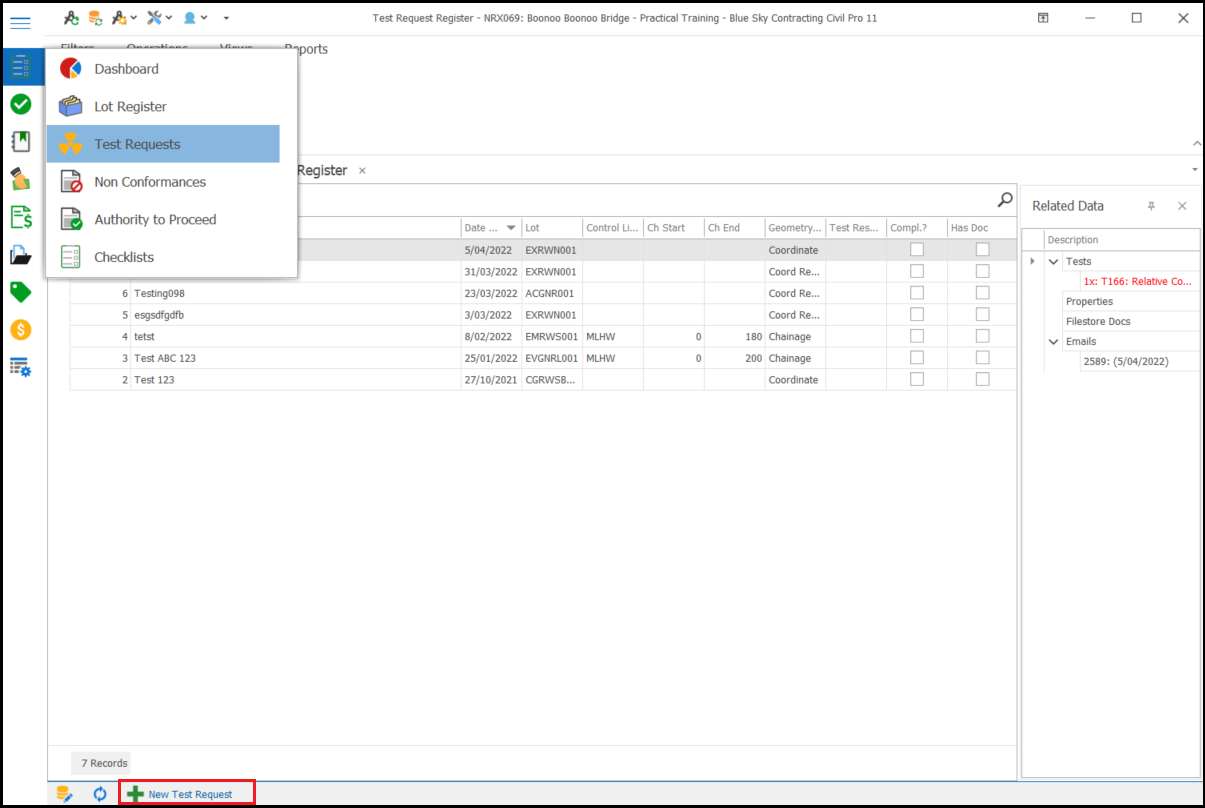Open the folder icon in sidebar
The height and width of the screenshot is (808, 1205).
point(20,255)
